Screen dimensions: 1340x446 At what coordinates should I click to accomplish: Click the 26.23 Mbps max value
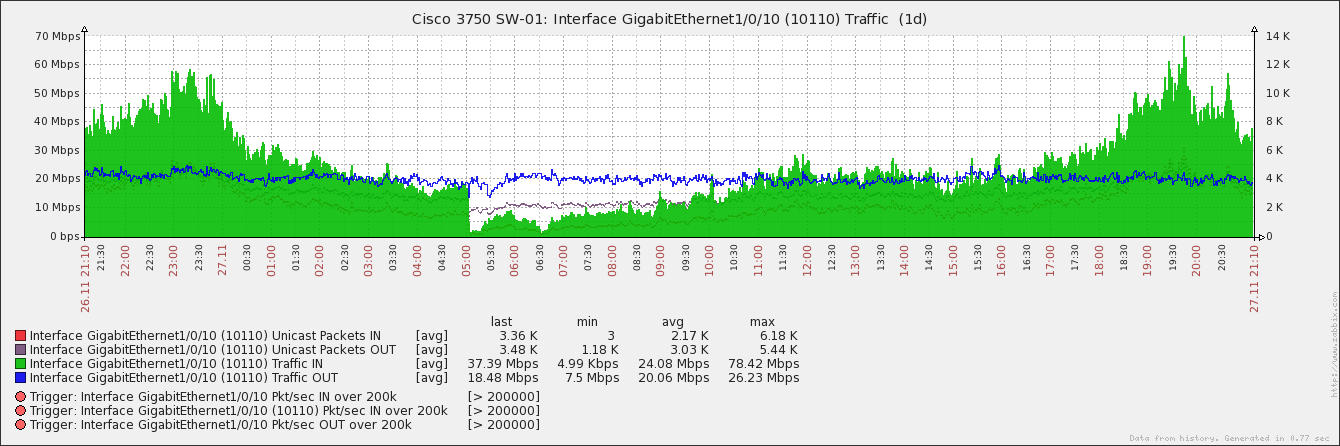tap(763, 378)
